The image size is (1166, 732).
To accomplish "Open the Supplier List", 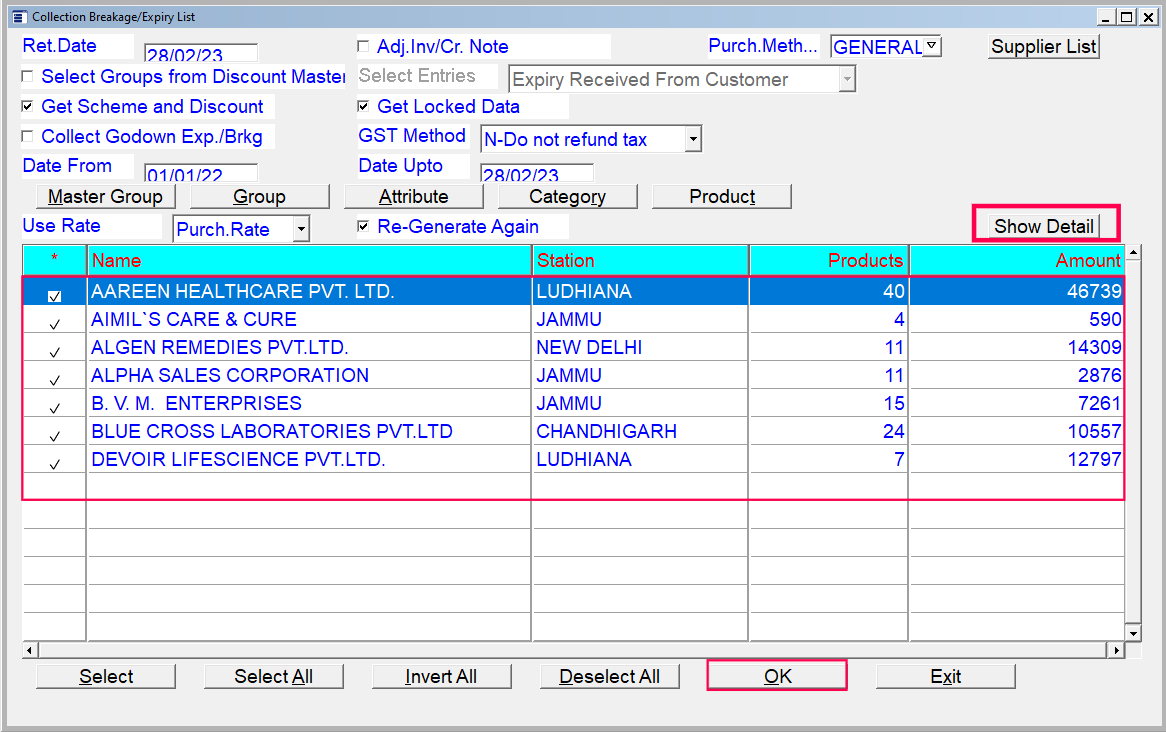I will click(1044, 47).
